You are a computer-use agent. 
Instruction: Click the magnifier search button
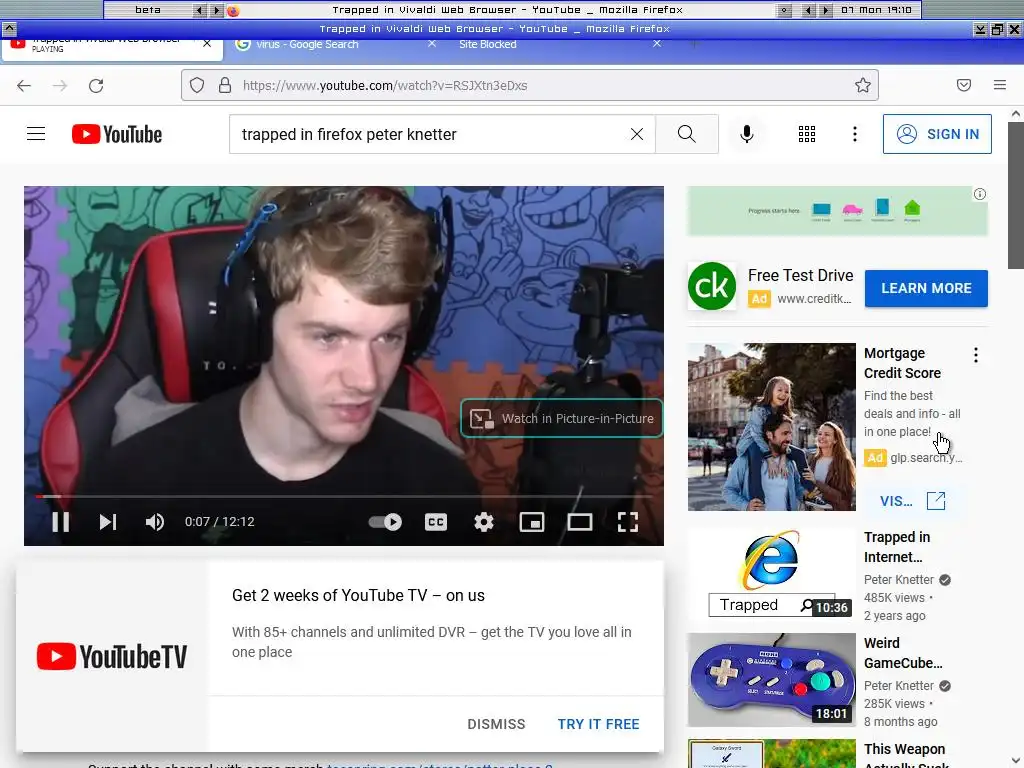(x=686, y=134)
